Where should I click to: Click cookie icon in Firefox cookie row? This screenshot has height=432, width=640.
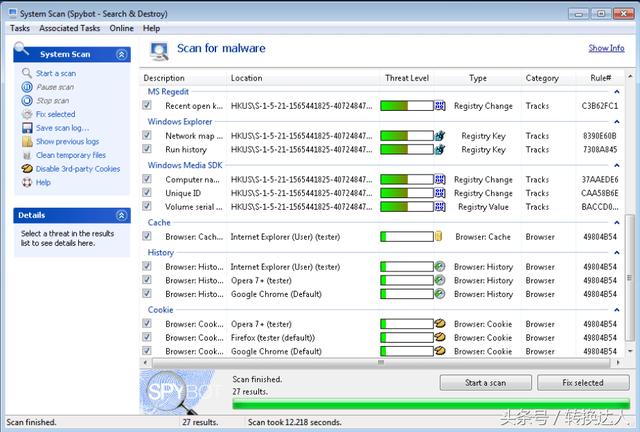tap(440, 337)
